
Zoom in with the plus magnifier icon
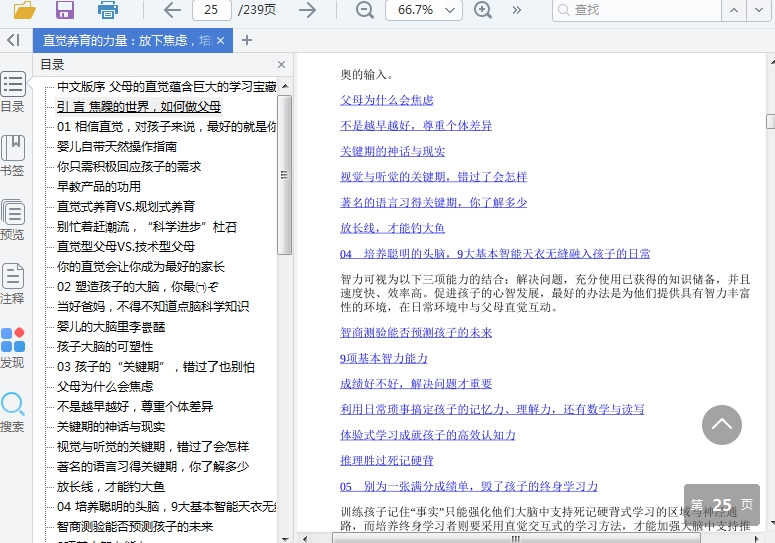coord(483,9)
